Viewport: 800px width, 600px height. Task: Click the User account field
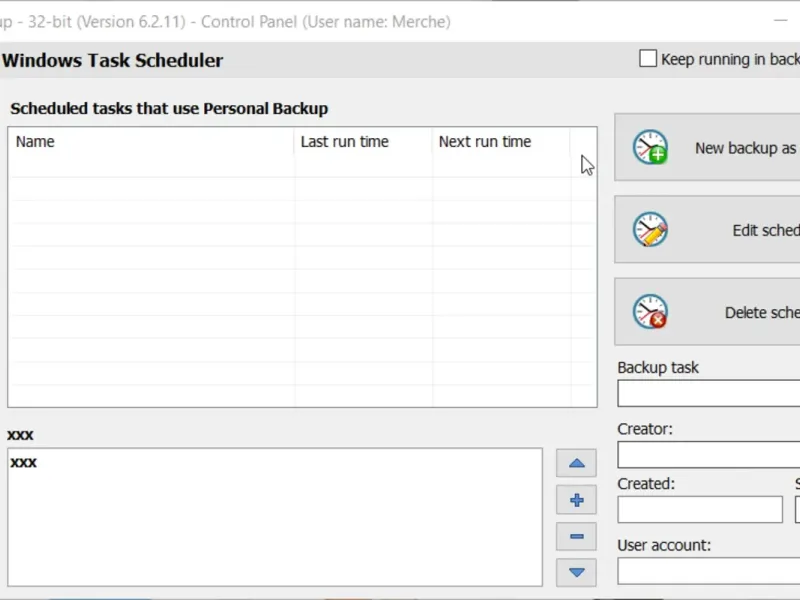coord(708,571)
